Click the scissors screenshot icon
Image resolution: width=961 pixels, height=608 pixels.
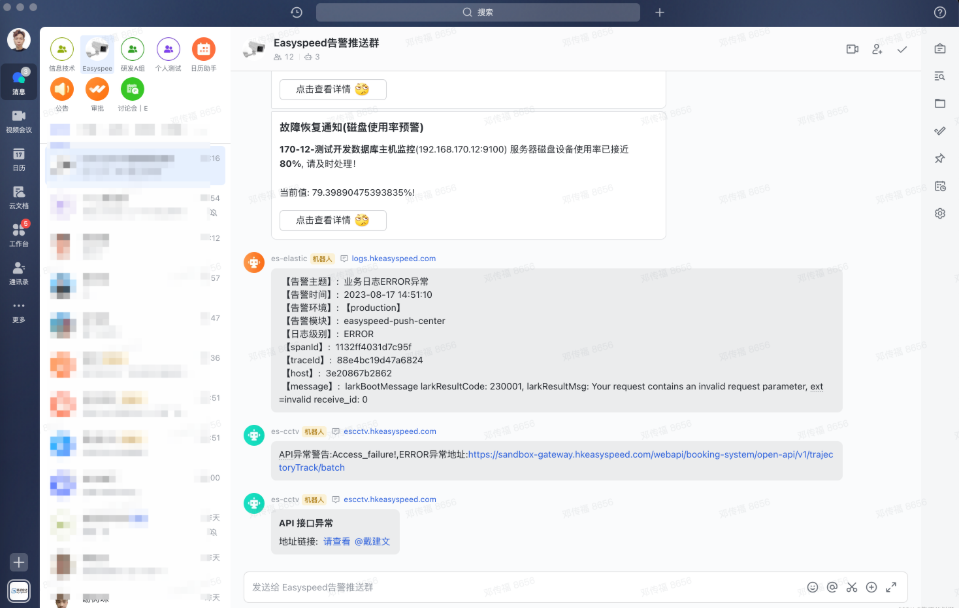click(x=851, y=587)
